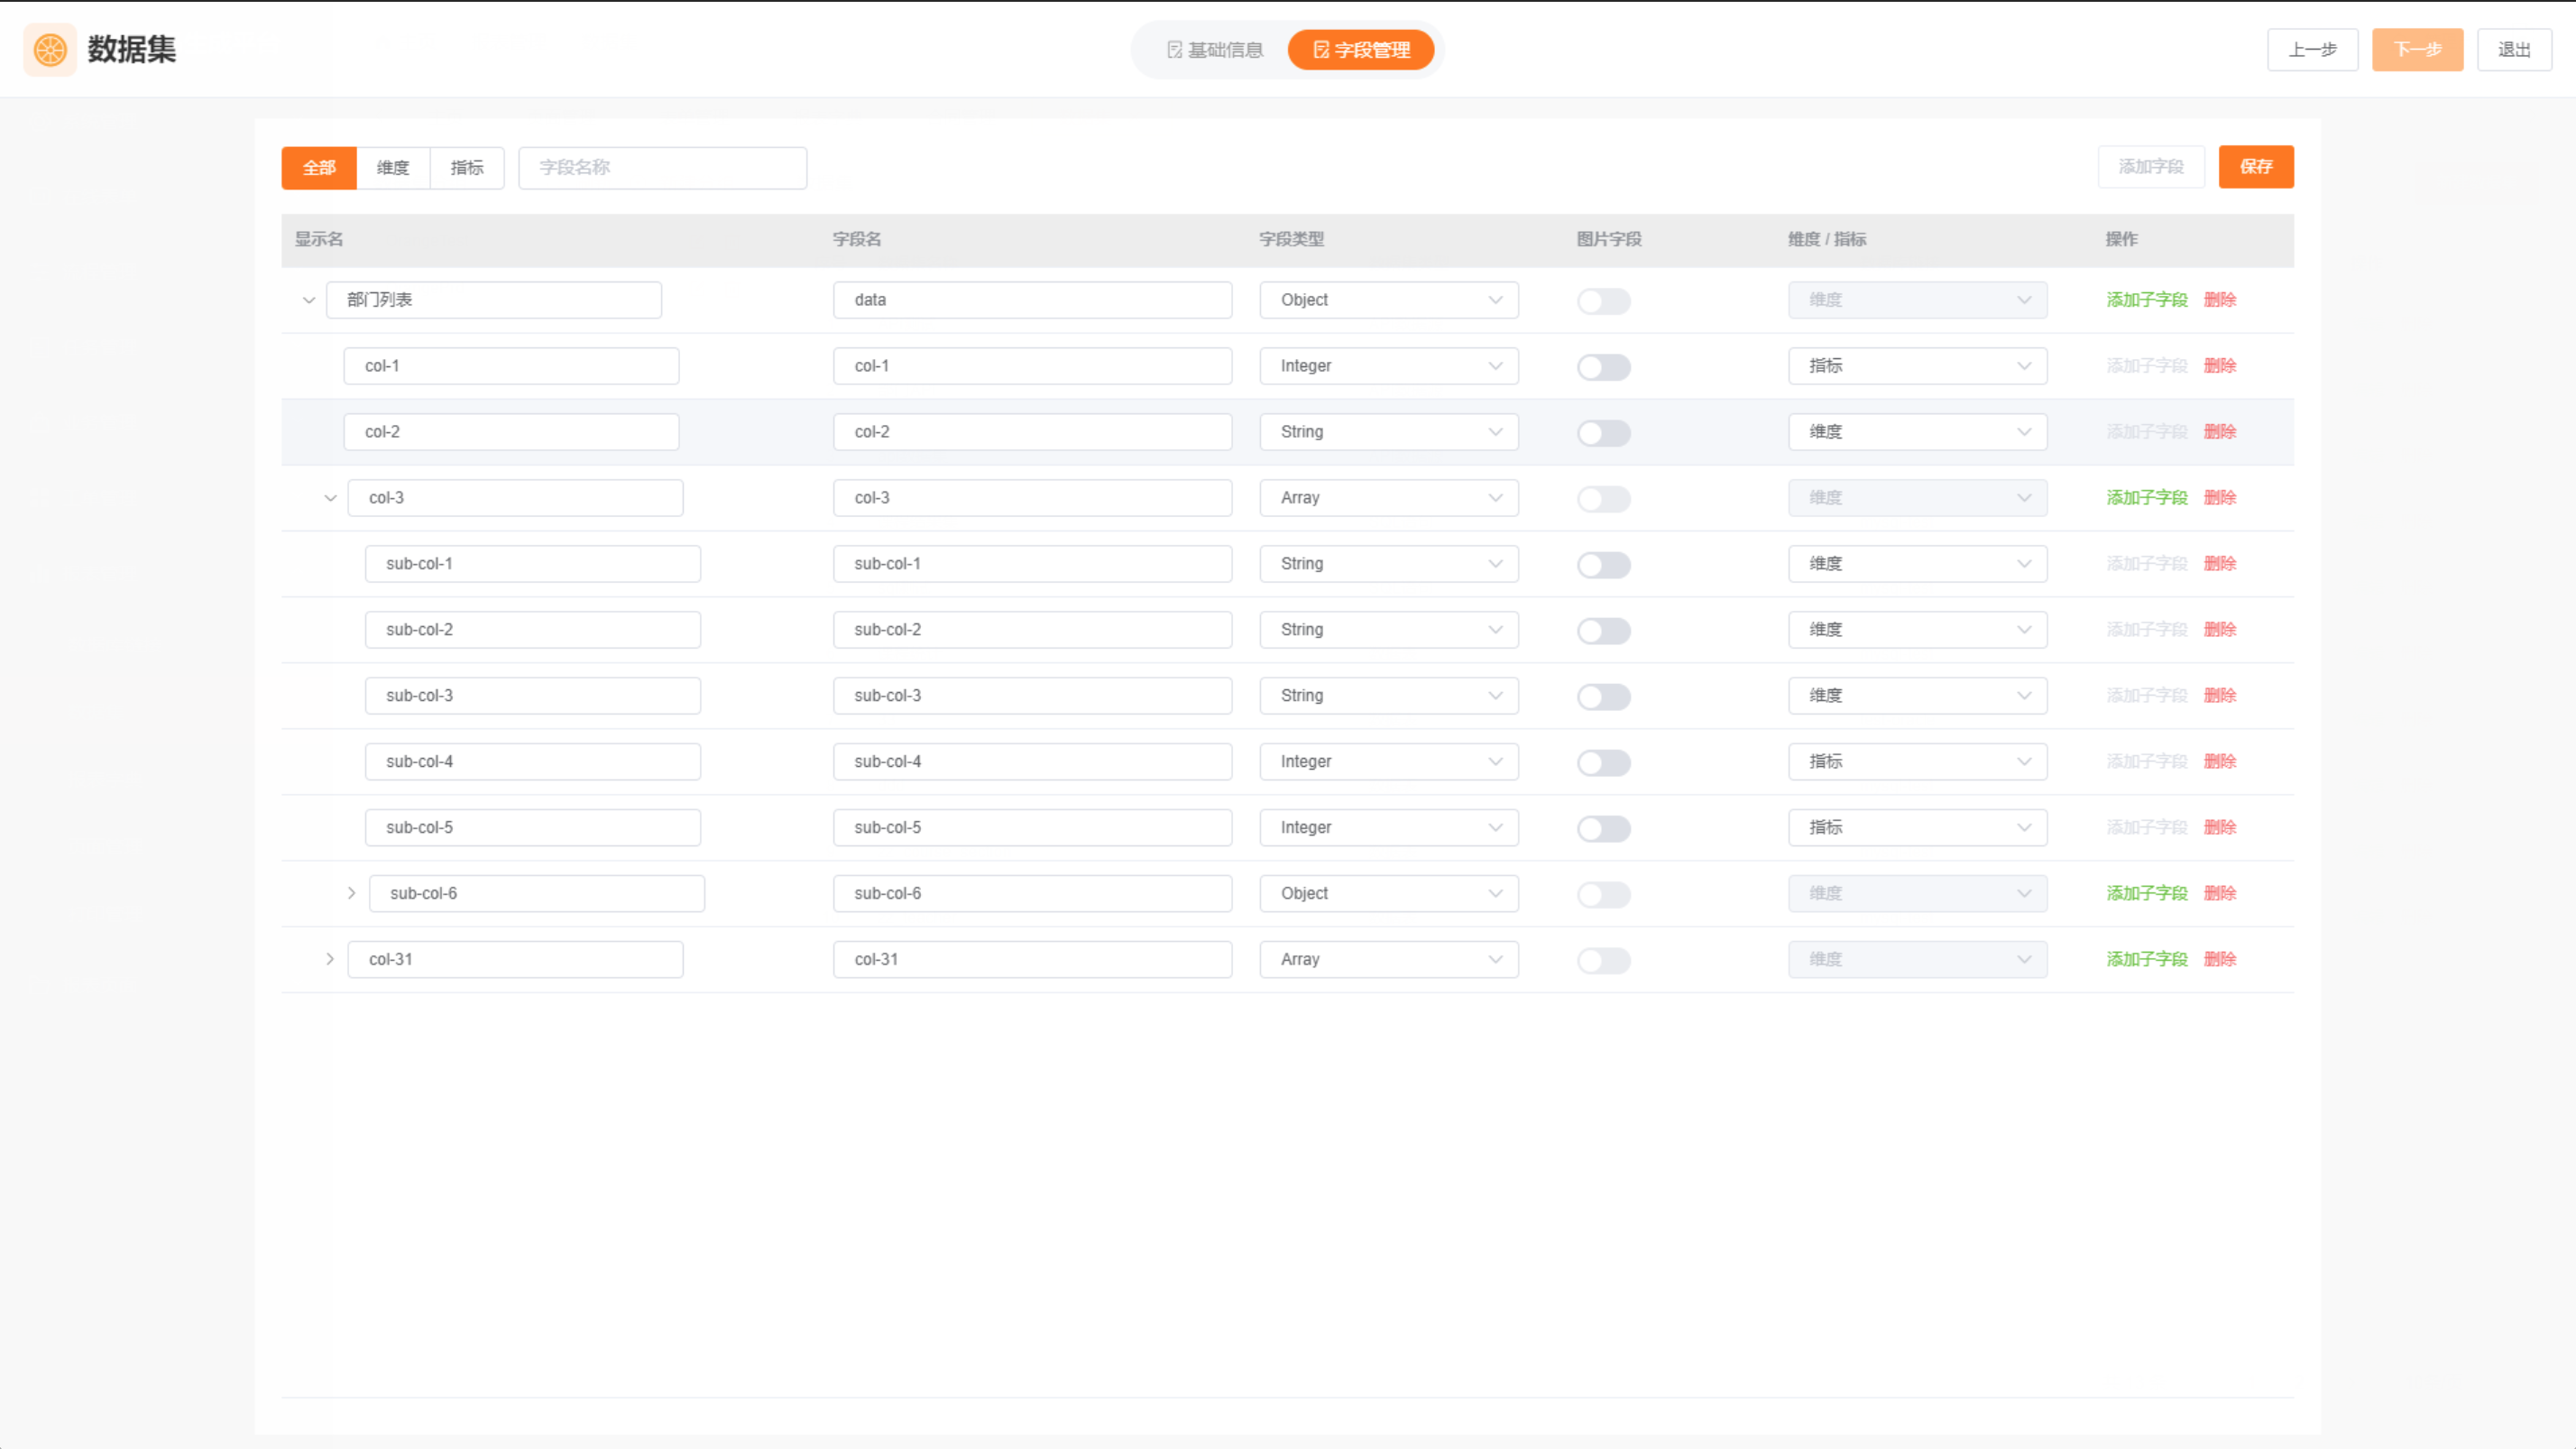Click 字段管理 step tab icon

point(1321,50)
